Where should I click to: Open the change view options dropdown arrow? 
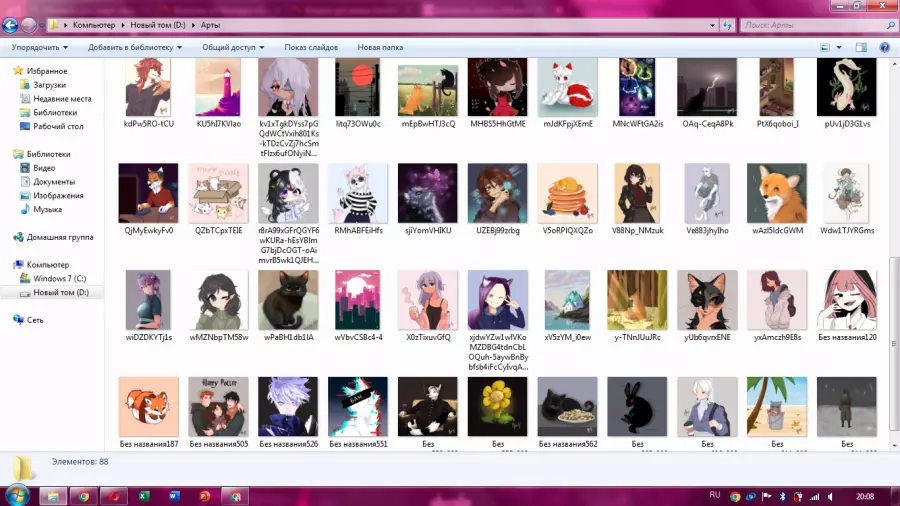click(x=840, y=47)
